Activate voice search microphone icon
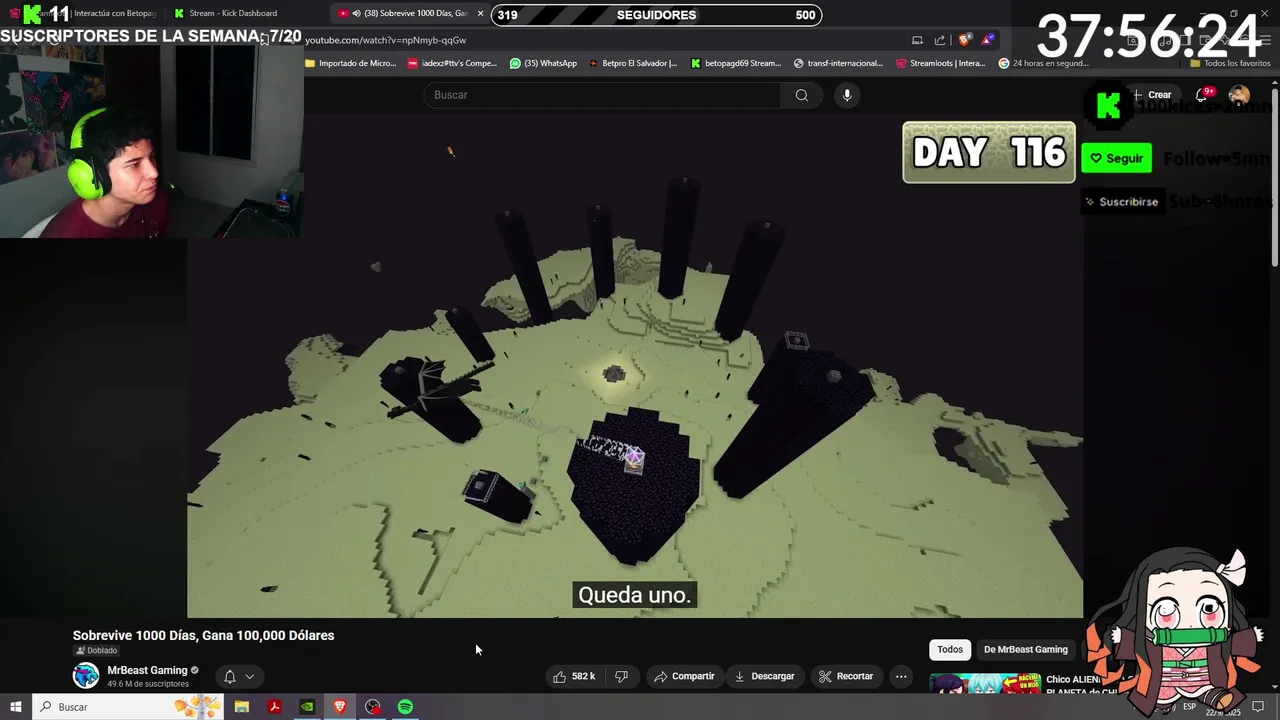Screen dimensions: 1280x720 click(x=847, y=95)
